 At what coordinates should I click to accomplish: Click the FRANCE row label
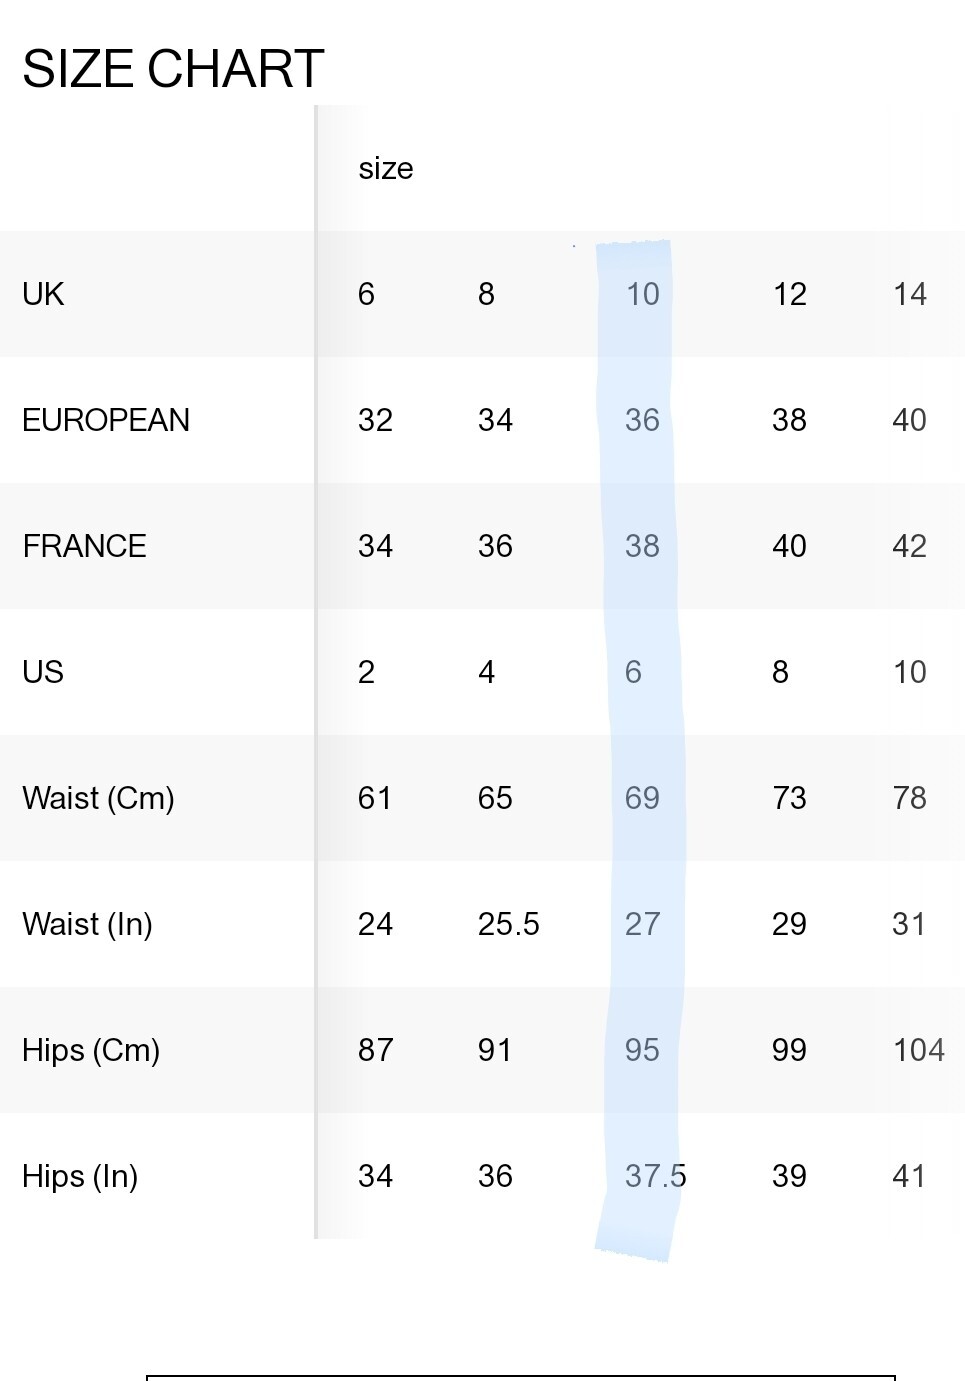(84, 546)
